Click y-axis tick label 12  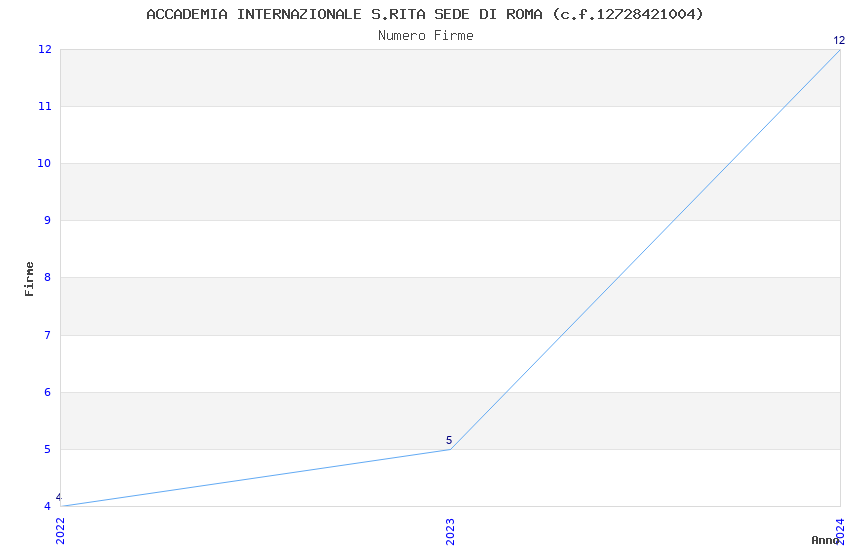click(44, 49)
